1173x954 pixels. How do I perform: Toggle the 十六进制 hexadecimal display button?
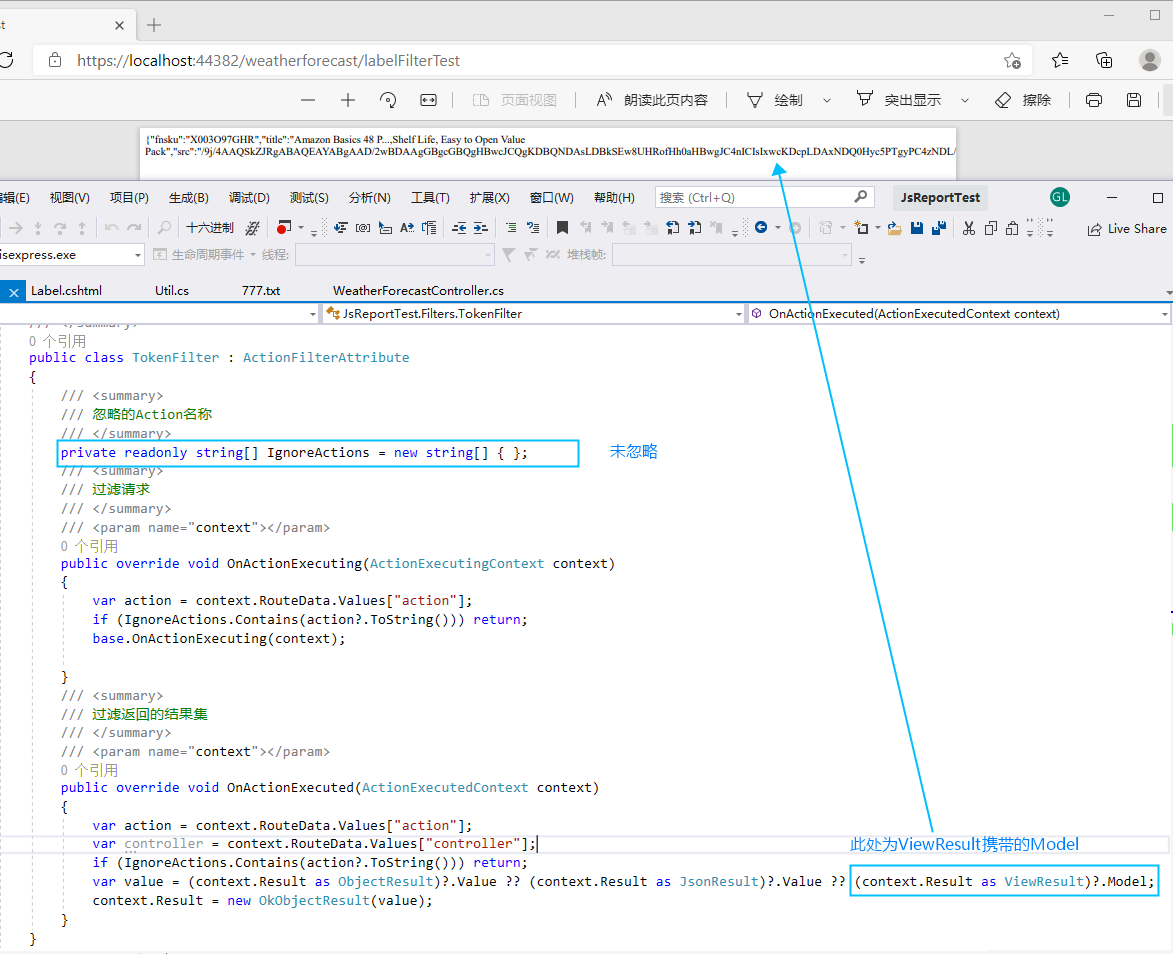pos(209,228)
